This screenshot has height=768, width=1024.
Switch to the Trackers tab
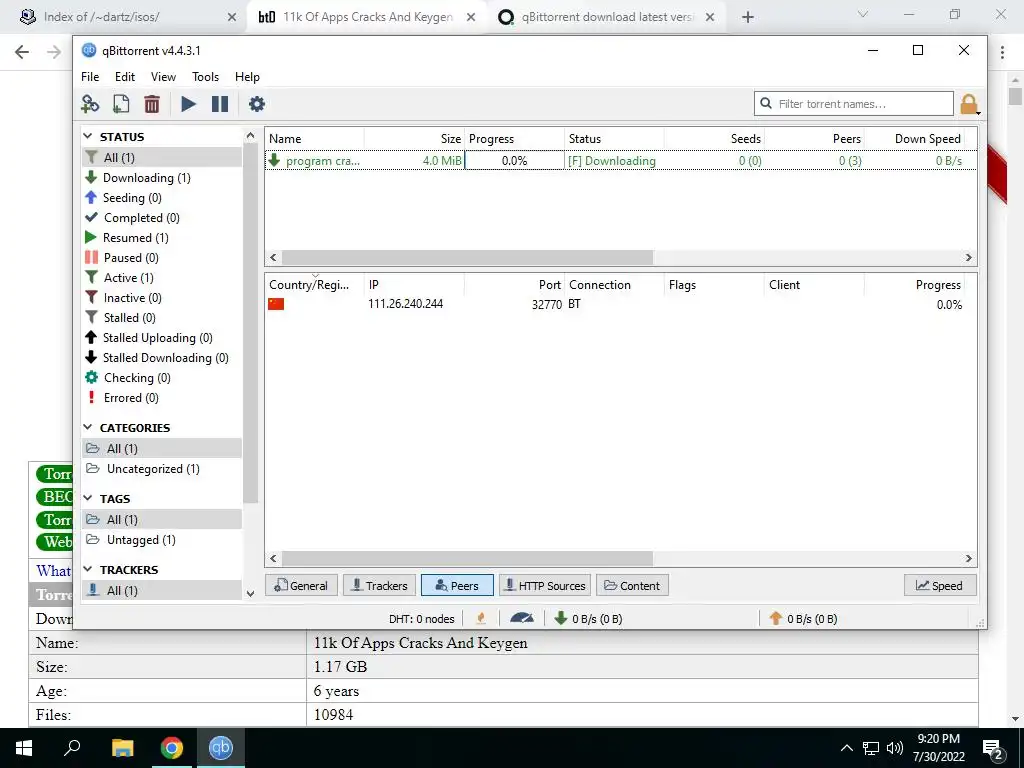tap(379, 586)
